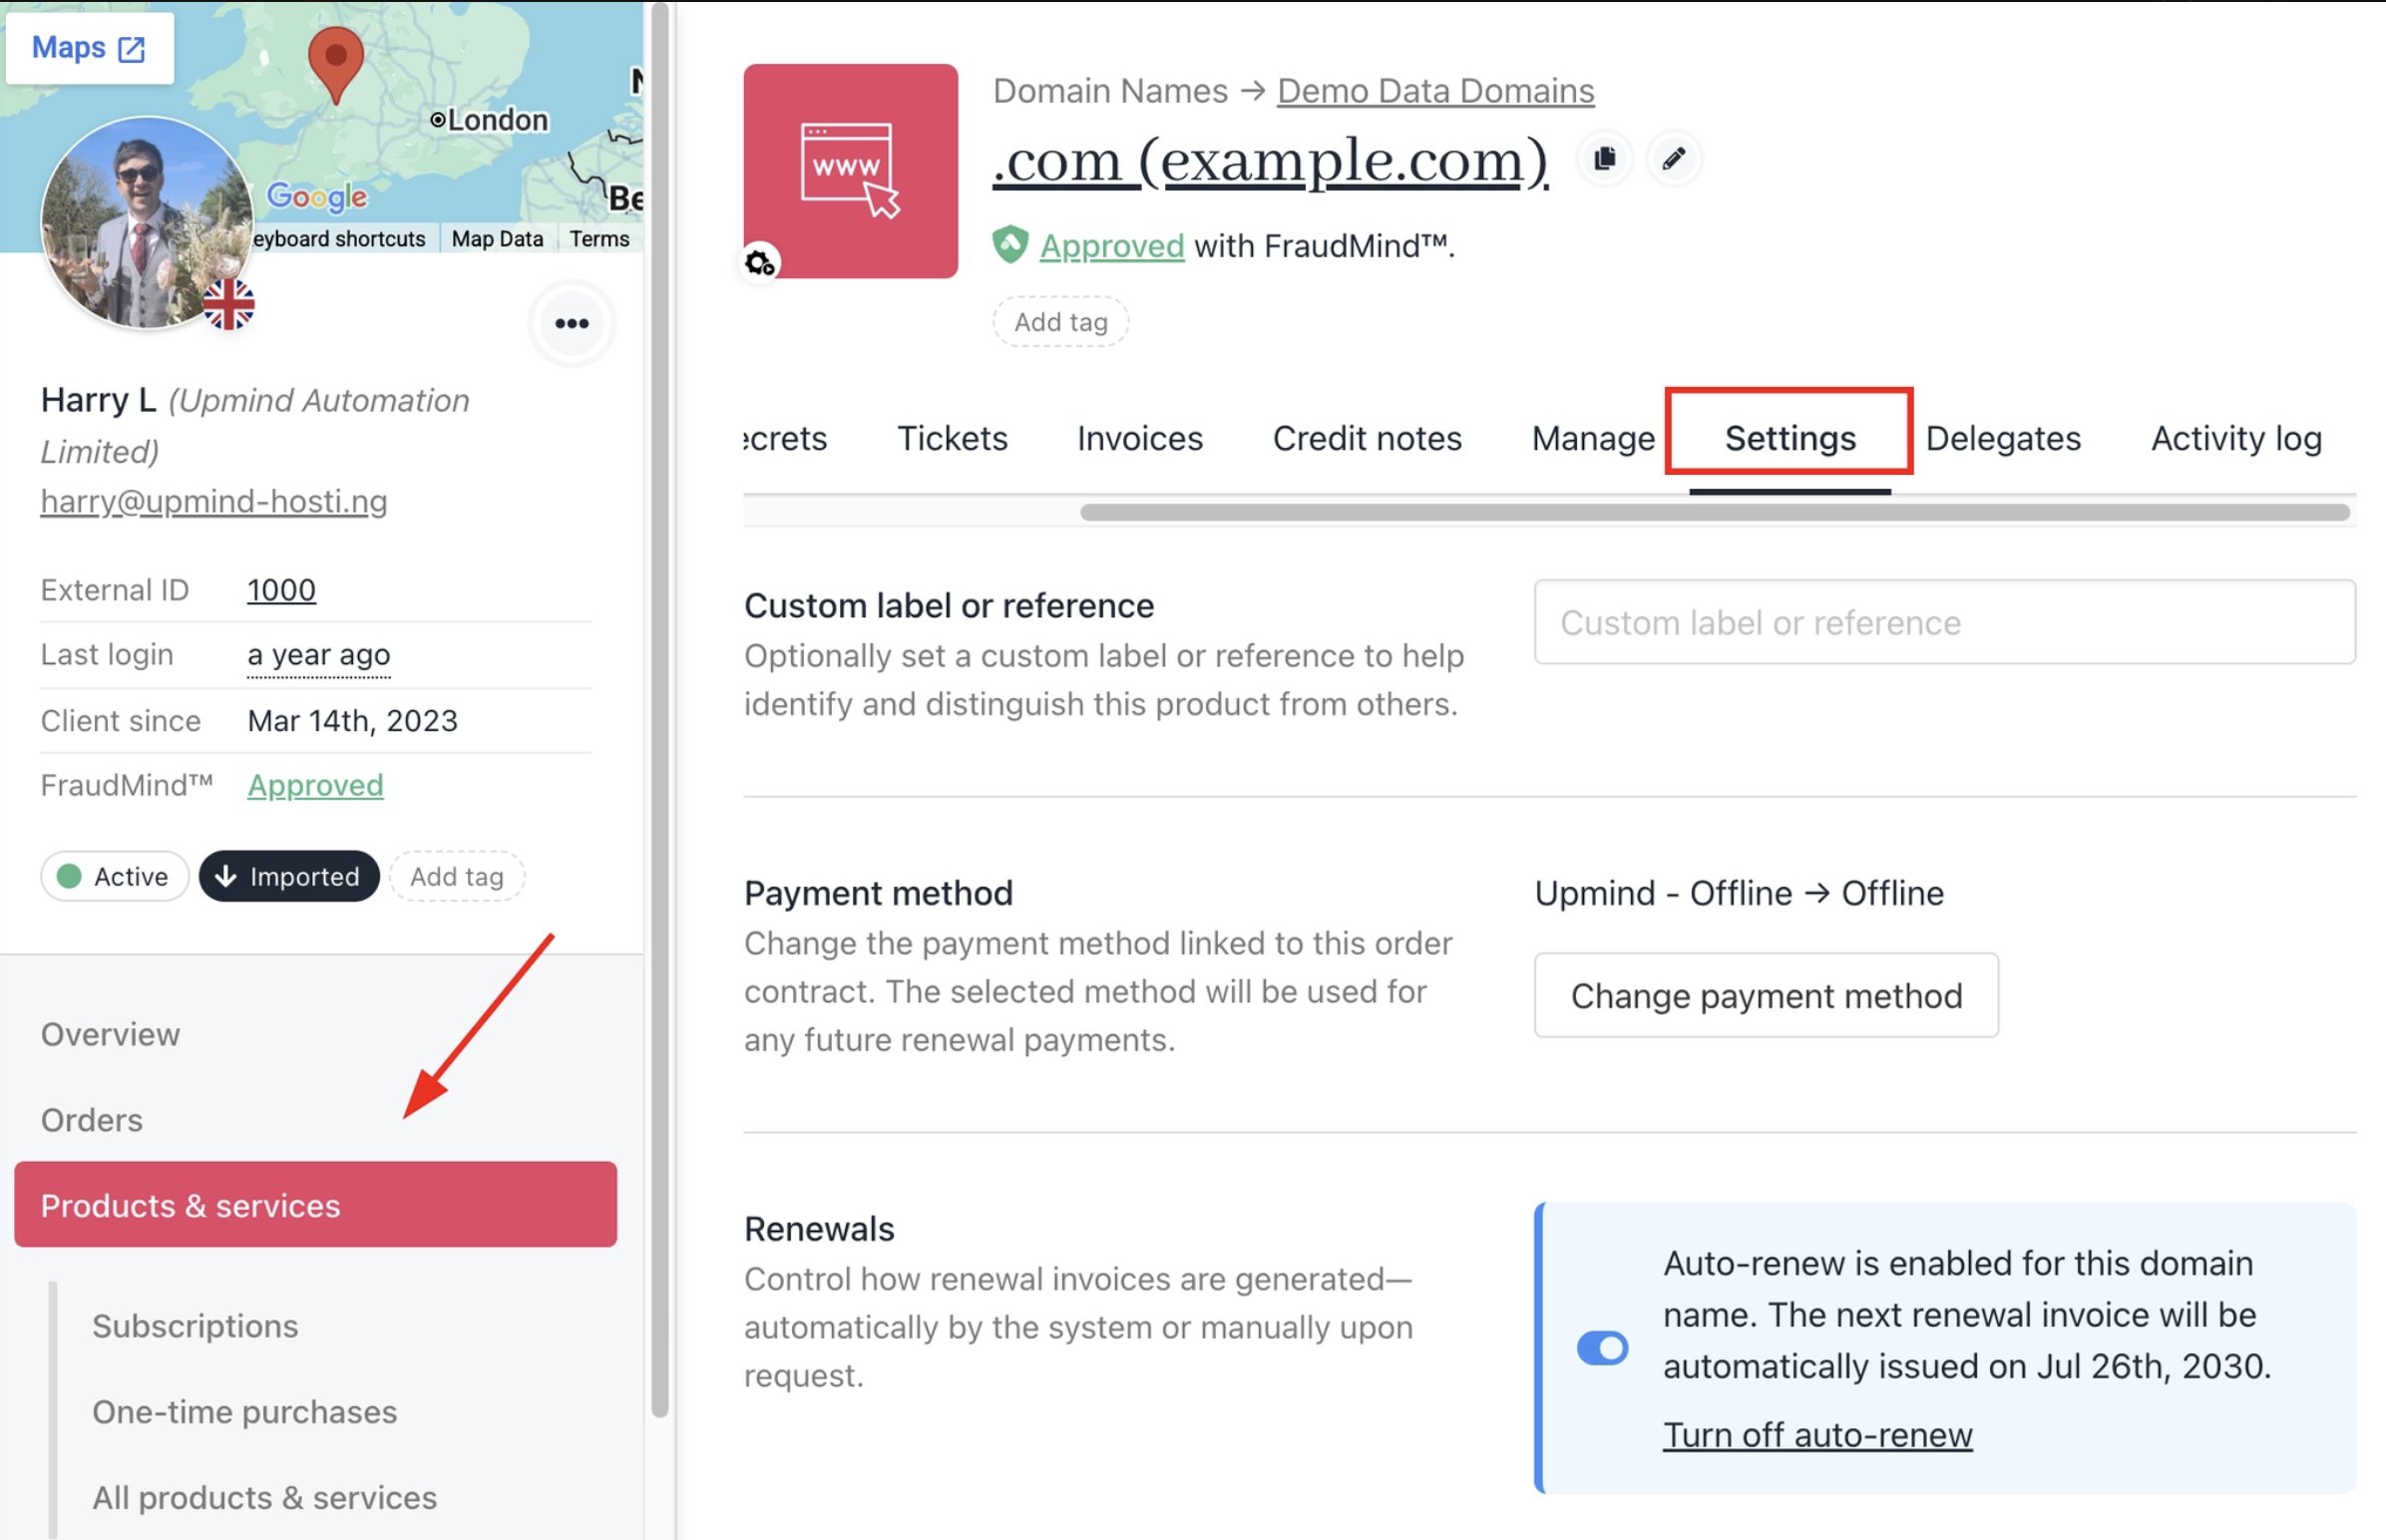Click the partially visible Secrets tab
The width and height of the screenshot is (2386, 1540).
point(786,439)
